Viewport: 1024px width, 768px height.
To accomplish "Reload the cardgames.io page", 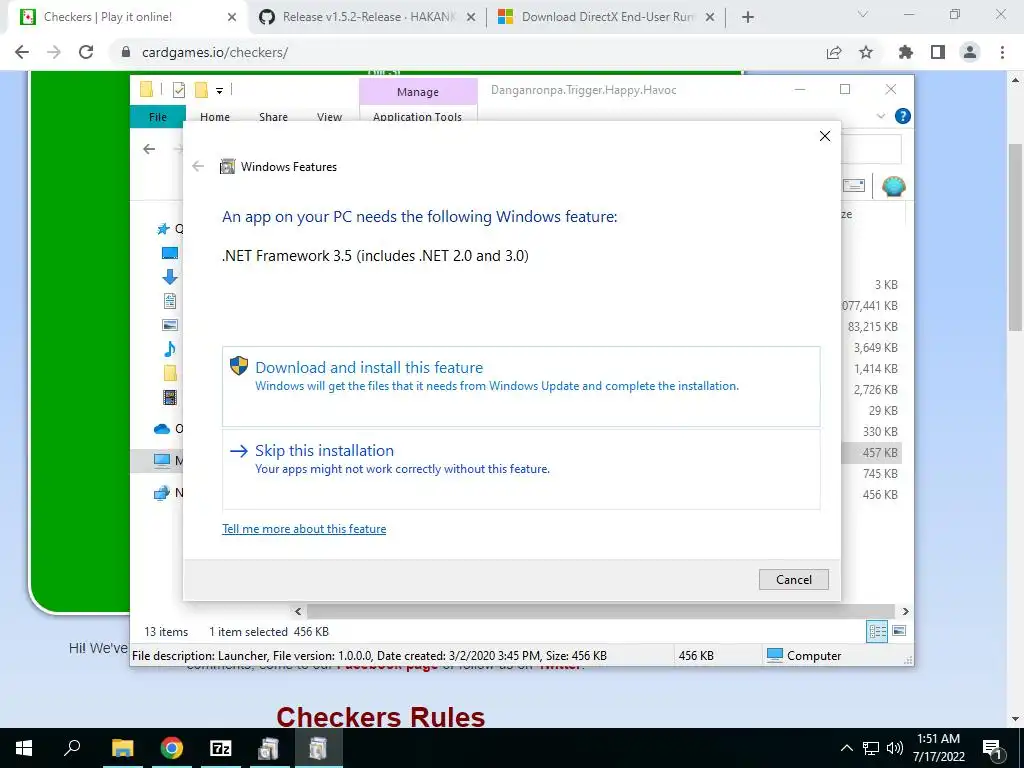I will pyautogui.click(x=86, y=52).
